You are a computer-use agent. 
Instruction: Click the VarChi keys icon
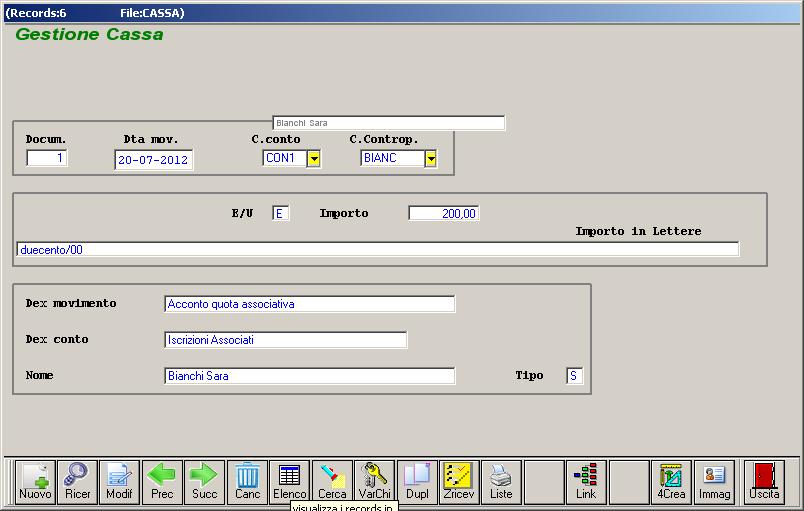(375, 481)
